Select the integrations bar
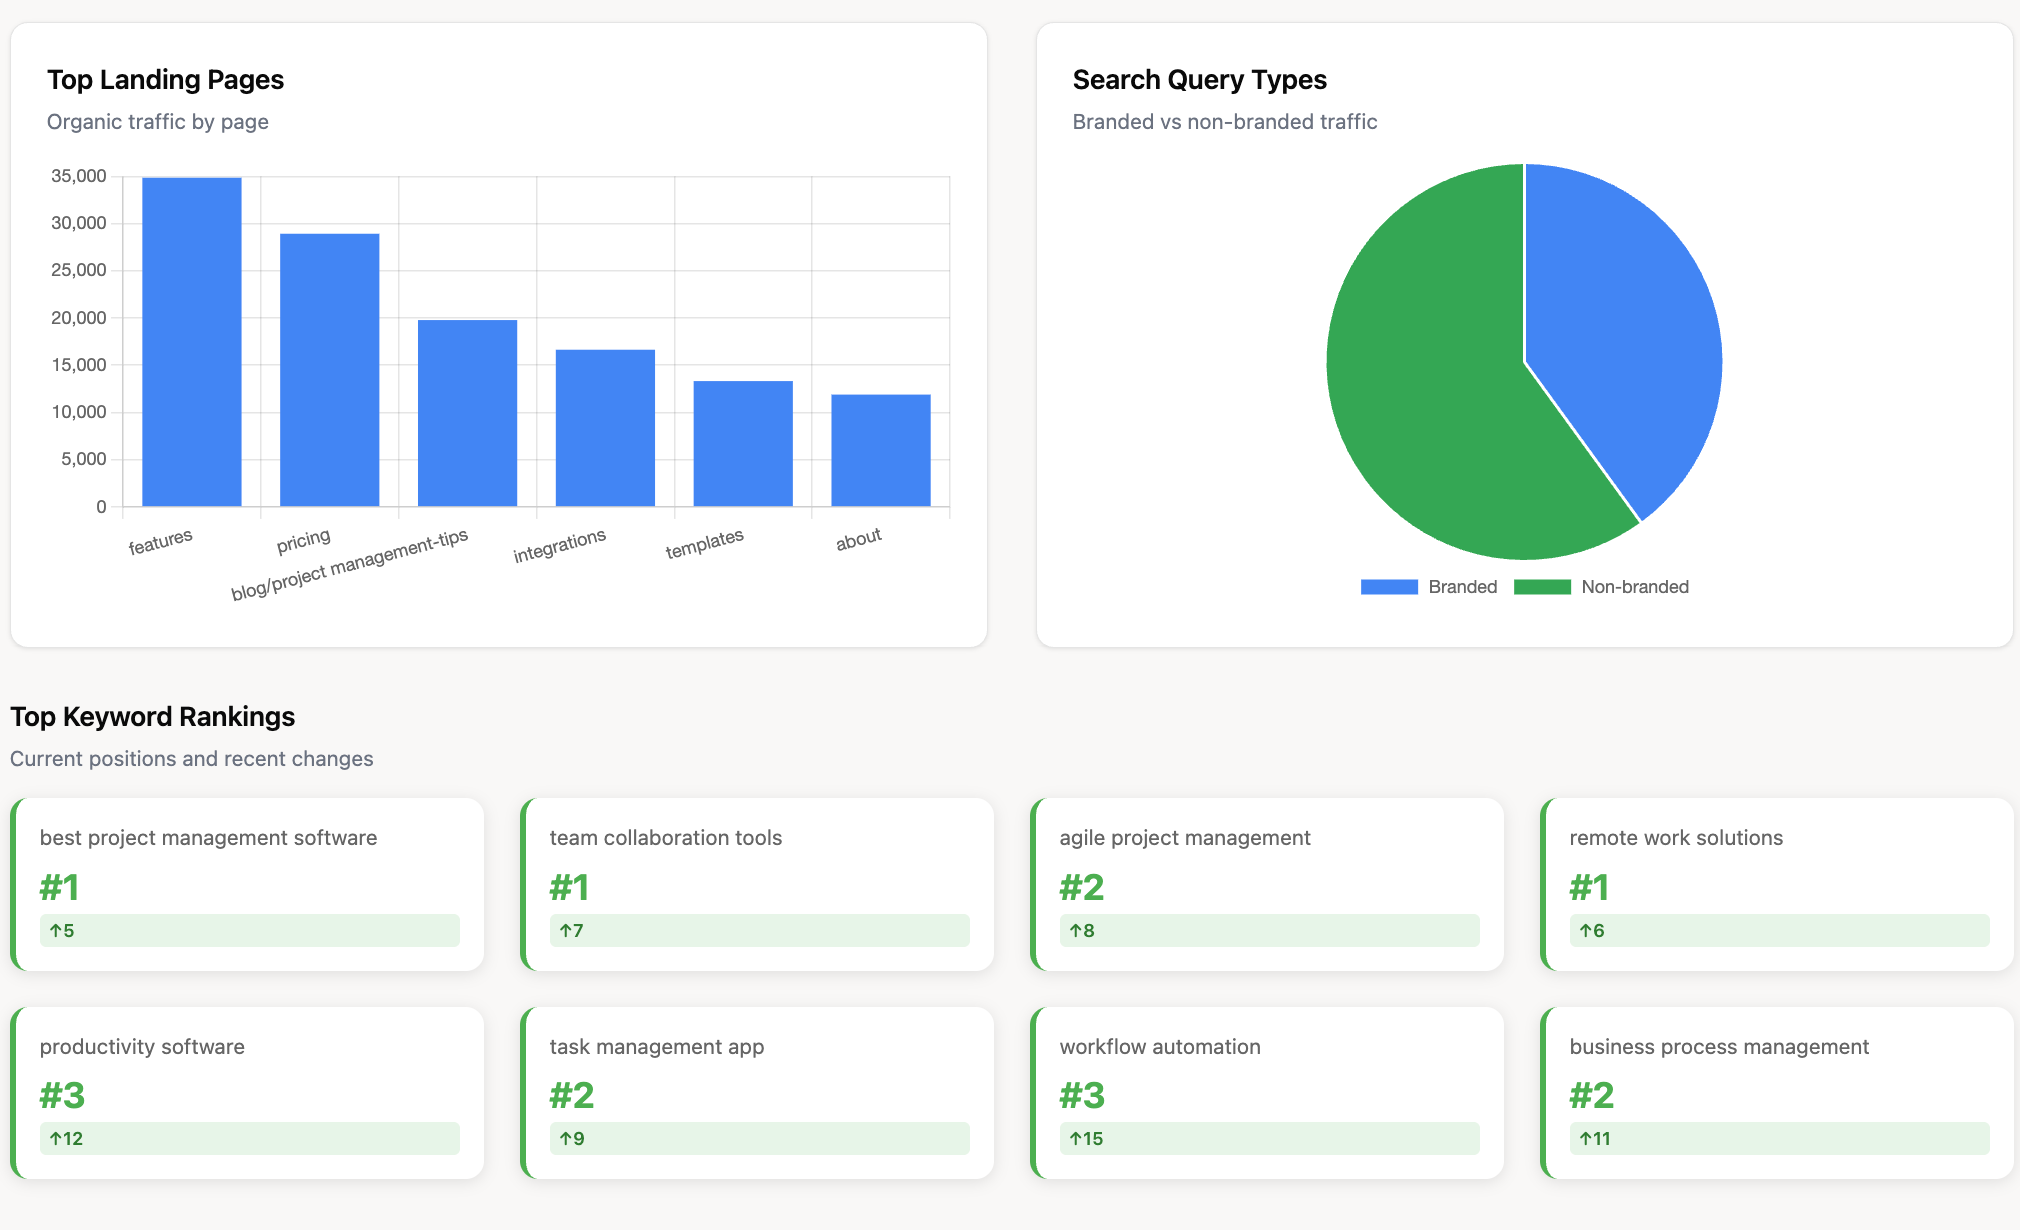Viewport: 2020px width, 1230px height. tap(604, 430)
